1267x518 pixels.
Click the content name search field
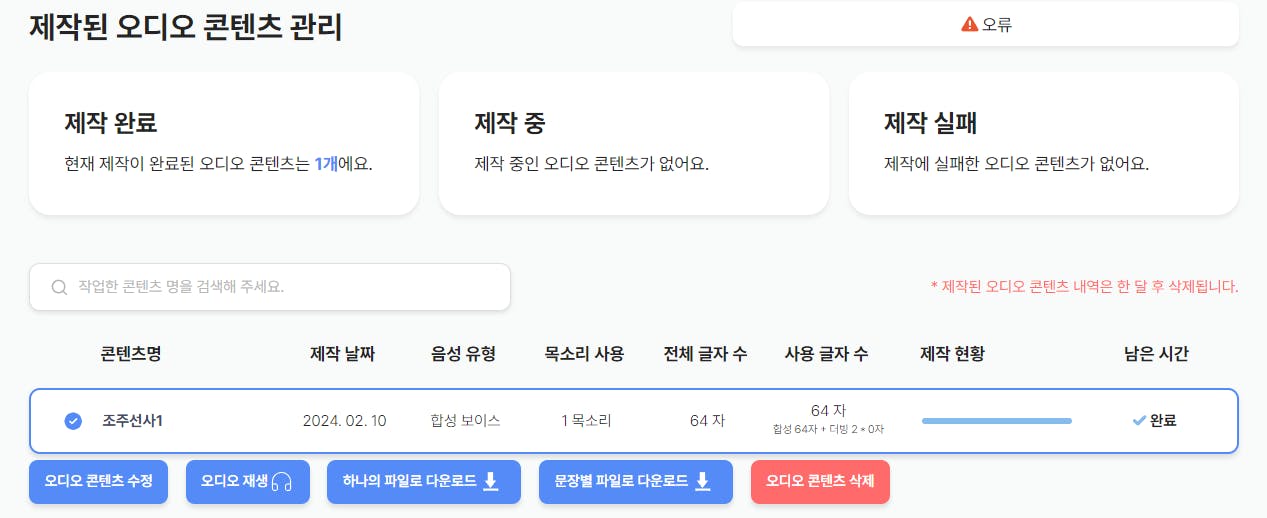(x=270, y=287)
